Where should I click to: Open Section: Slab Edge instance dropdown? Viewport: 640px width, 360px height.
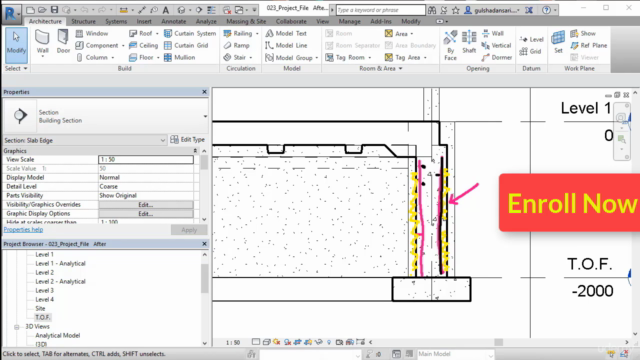tap(163, 140)
